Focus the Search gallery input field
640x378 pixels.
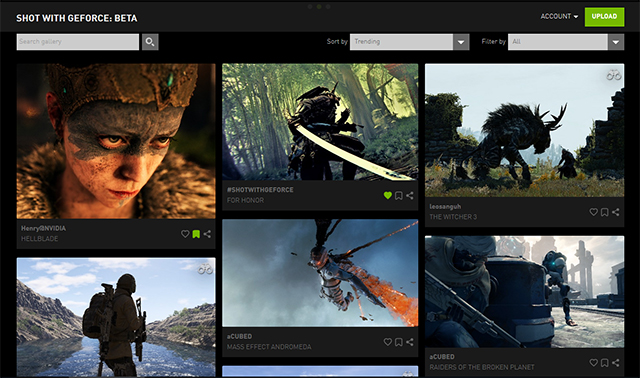click(78, 42)
